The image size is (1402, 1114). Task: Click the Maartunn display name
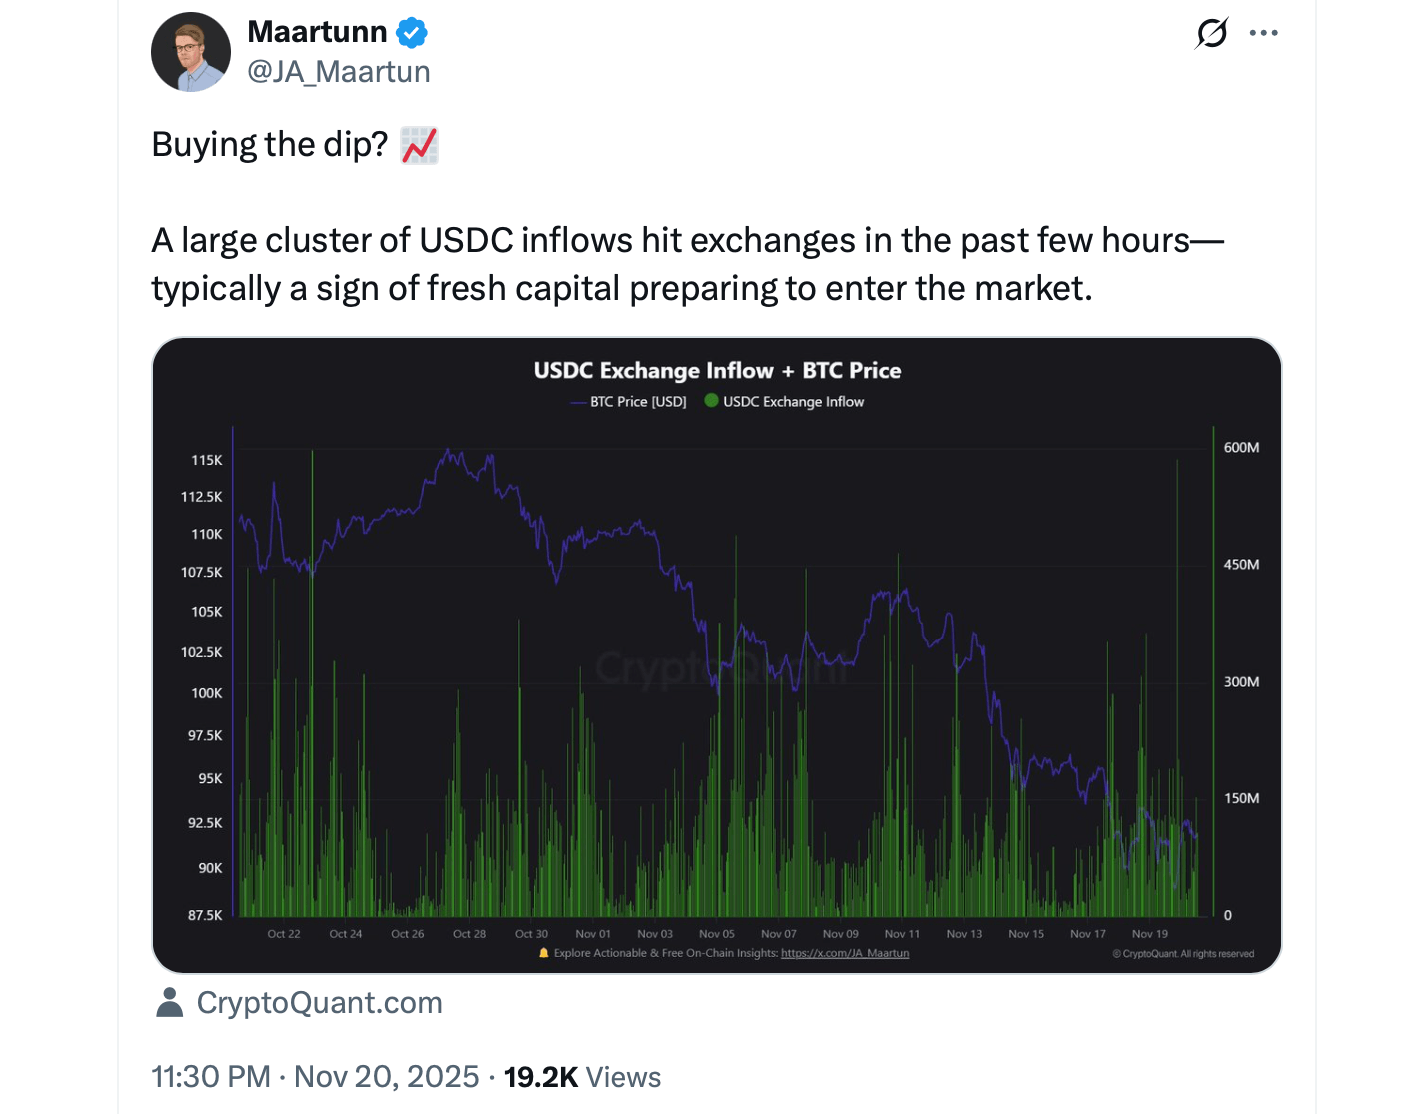tap(317, 32)
